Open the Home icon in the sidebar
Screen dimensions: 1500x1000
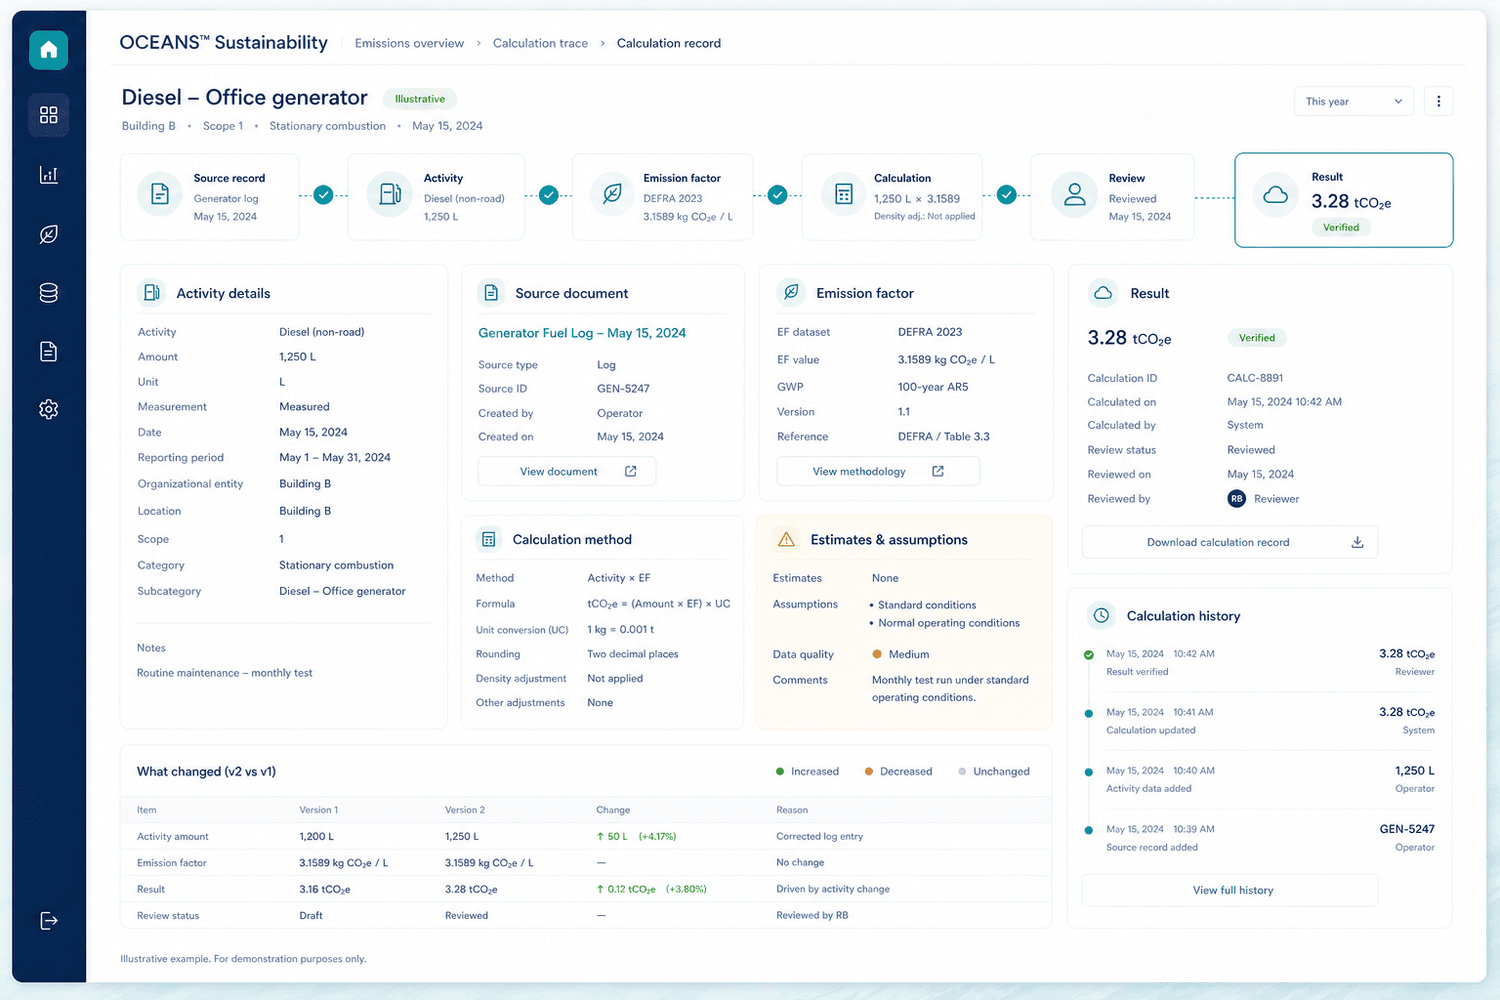pos(48,50)
